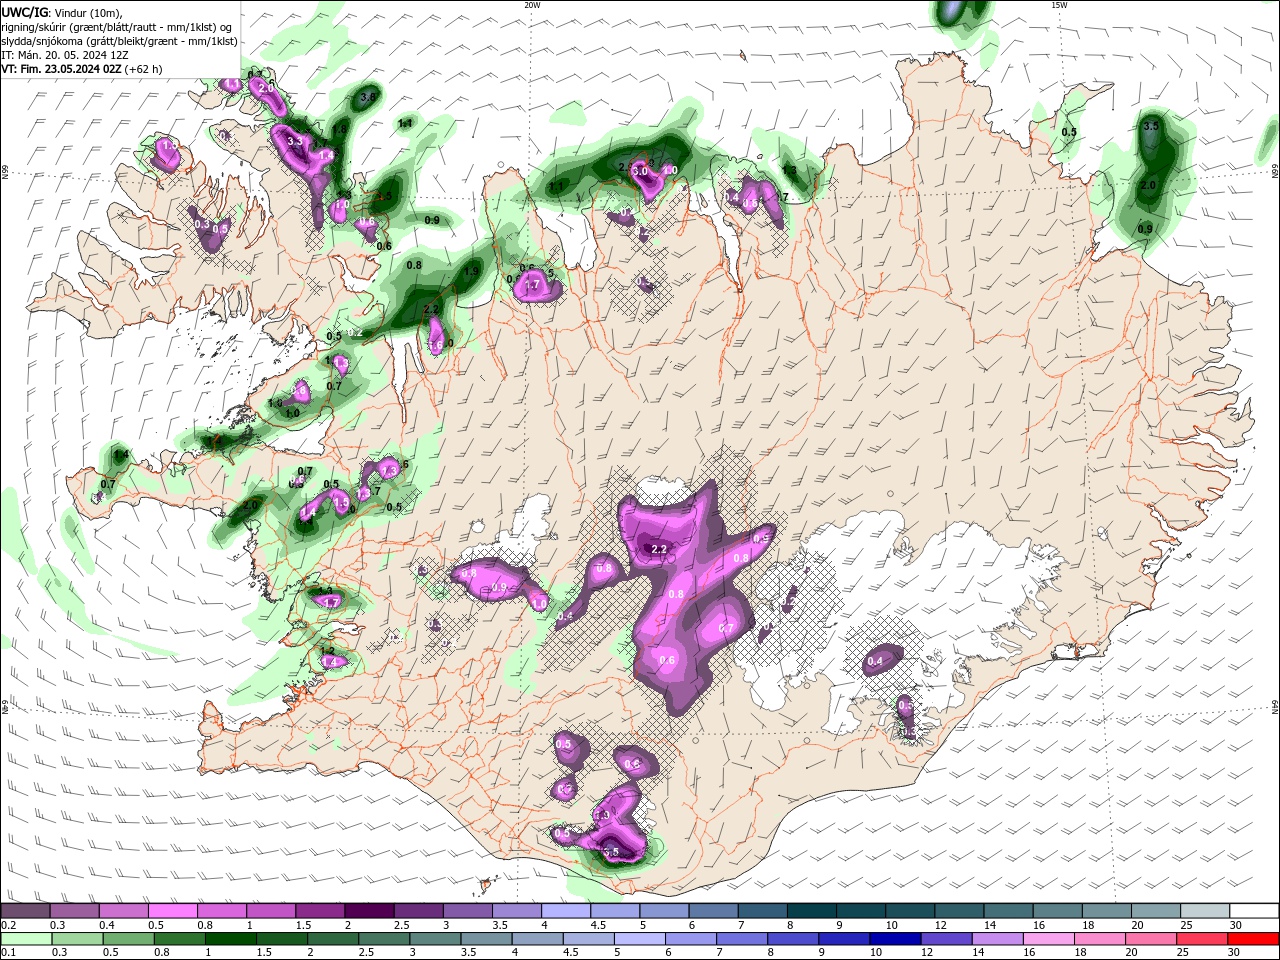Select the snow scale swatch between 2 and 2.5
The image size is (1280, 960).
369,910
